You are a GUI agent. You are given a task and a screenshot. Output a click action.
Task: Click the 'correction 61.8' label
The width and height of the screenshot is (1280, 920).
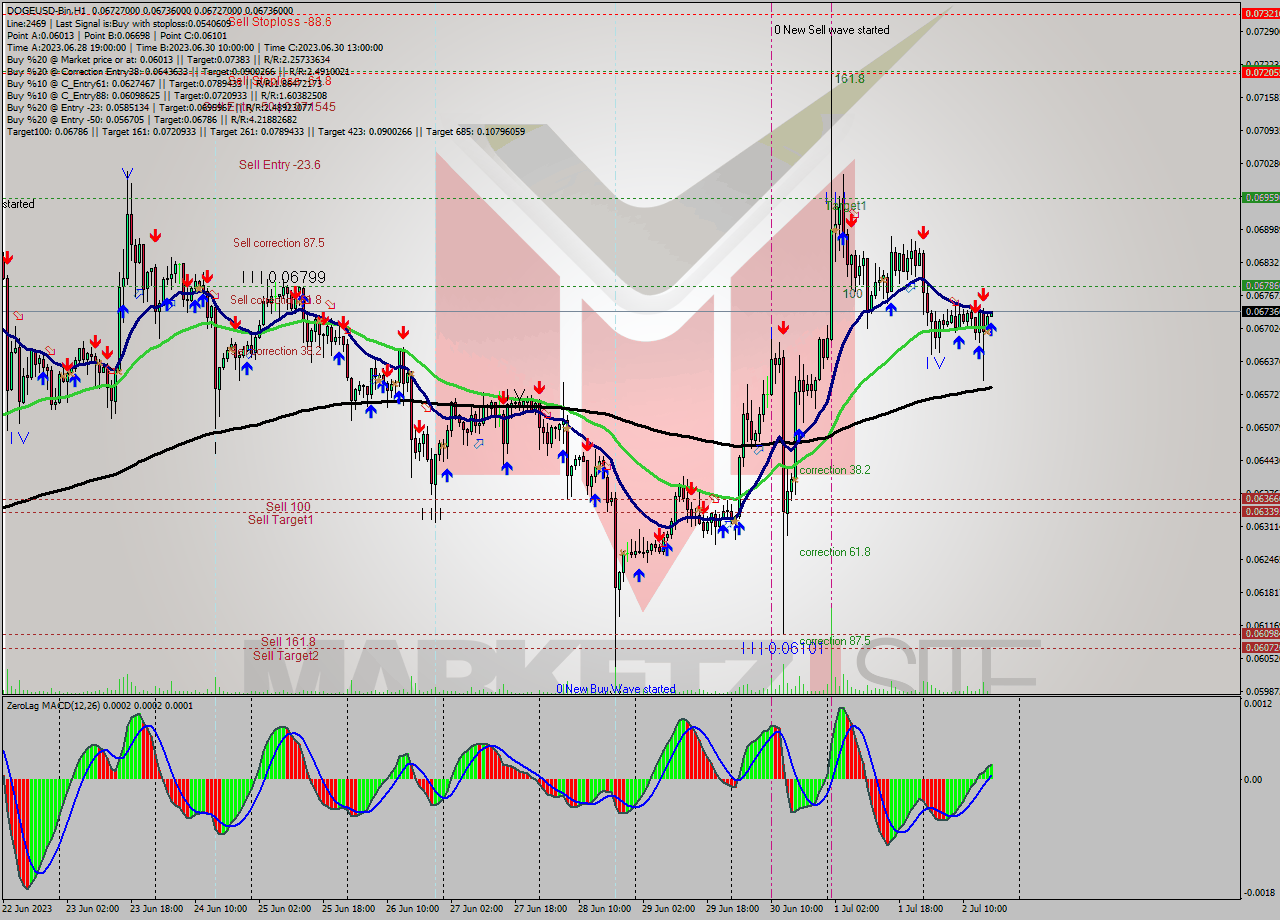coord(834,552)
